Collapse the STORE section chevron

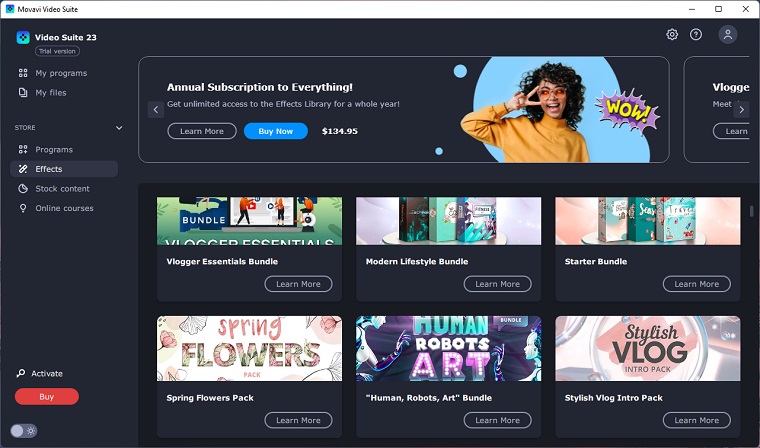(119, 128)
